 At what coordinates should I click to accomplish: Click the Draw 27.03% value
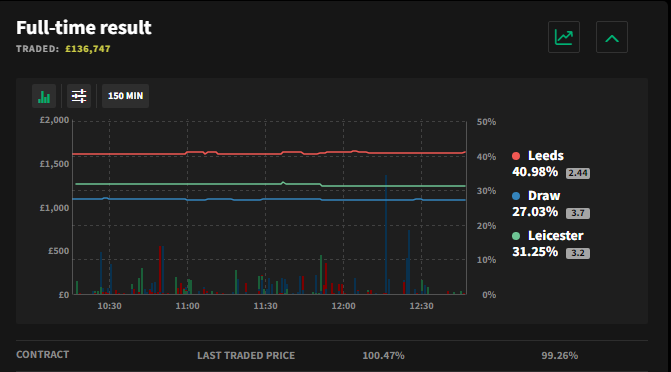[x=535, y=212]
